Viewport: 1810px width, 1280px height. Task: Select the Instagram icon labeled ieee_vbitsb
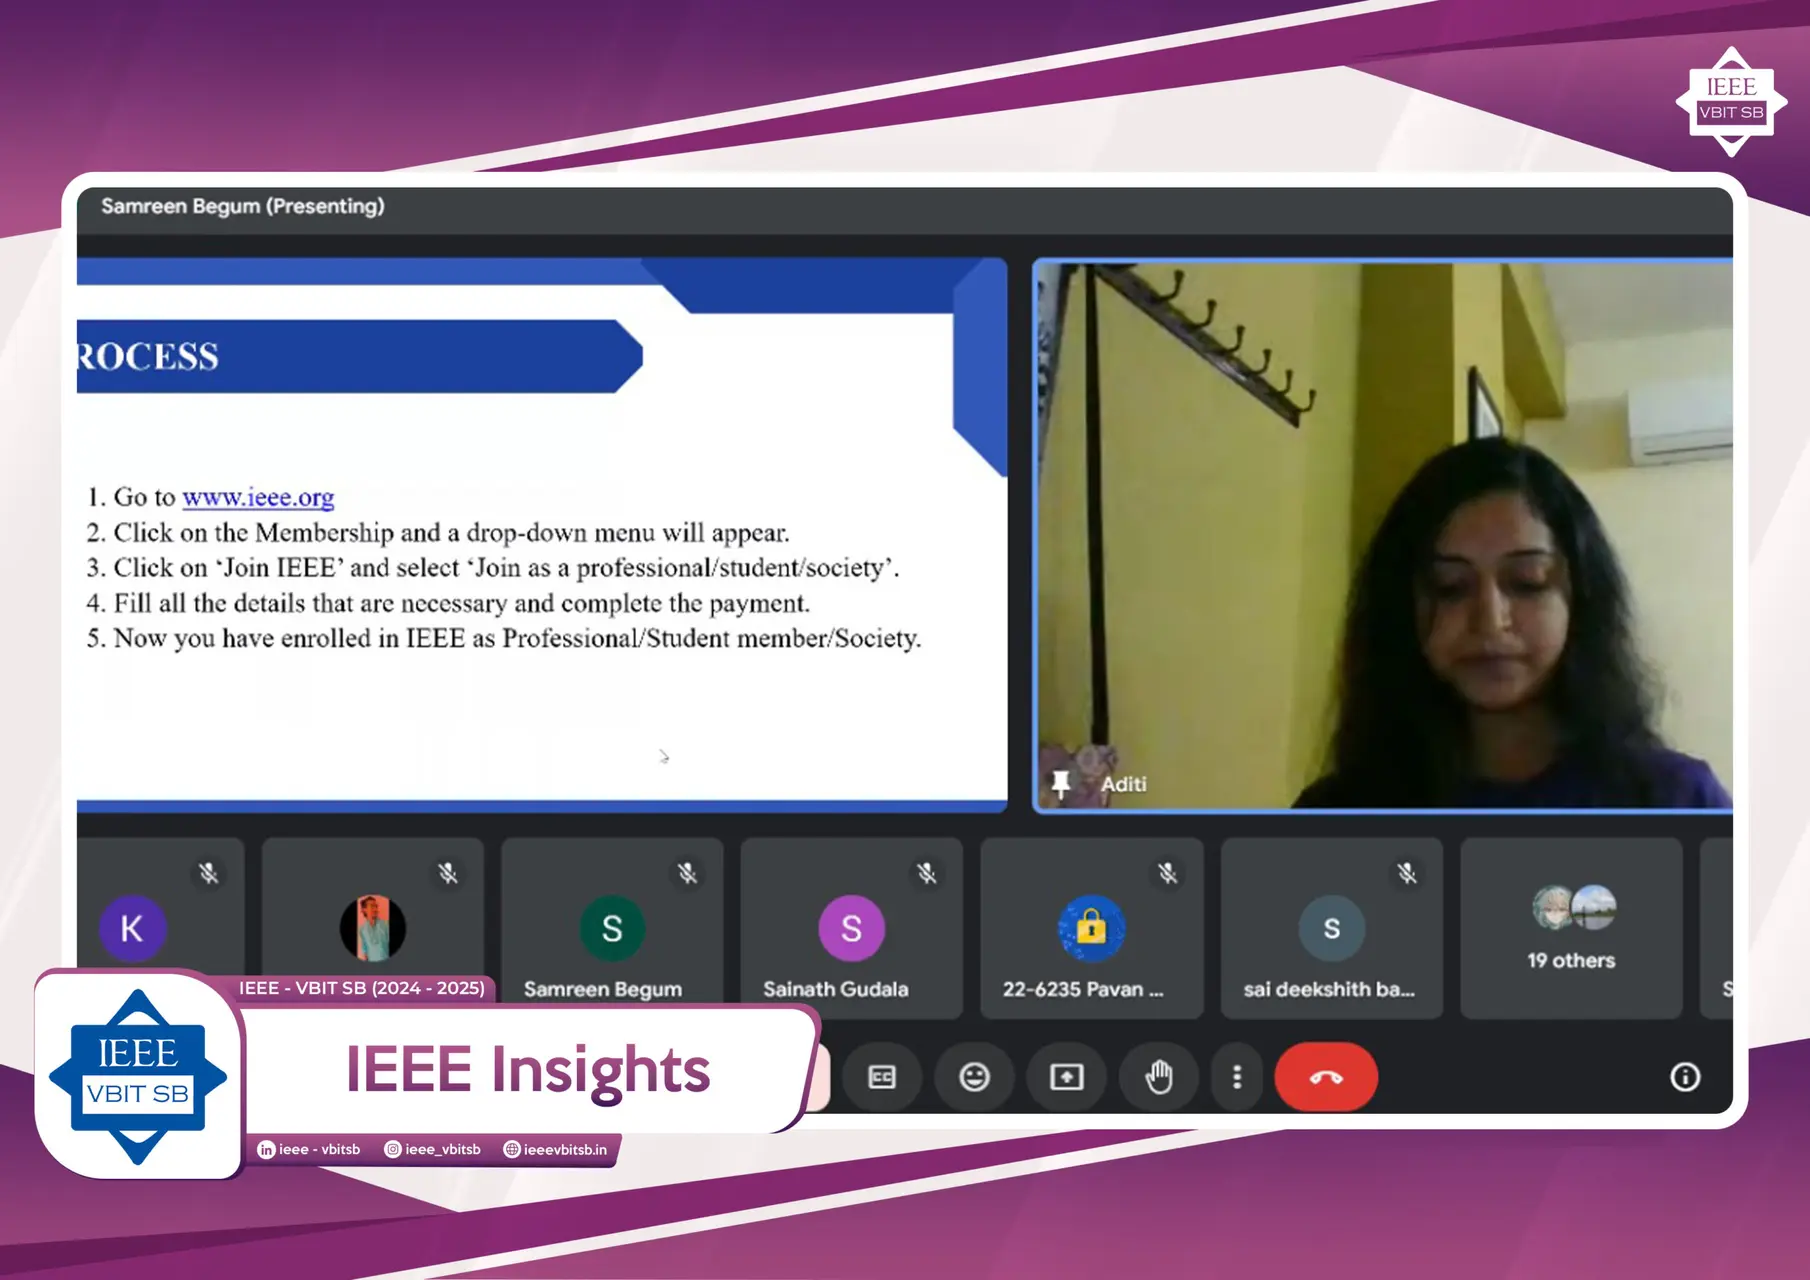392,1150
